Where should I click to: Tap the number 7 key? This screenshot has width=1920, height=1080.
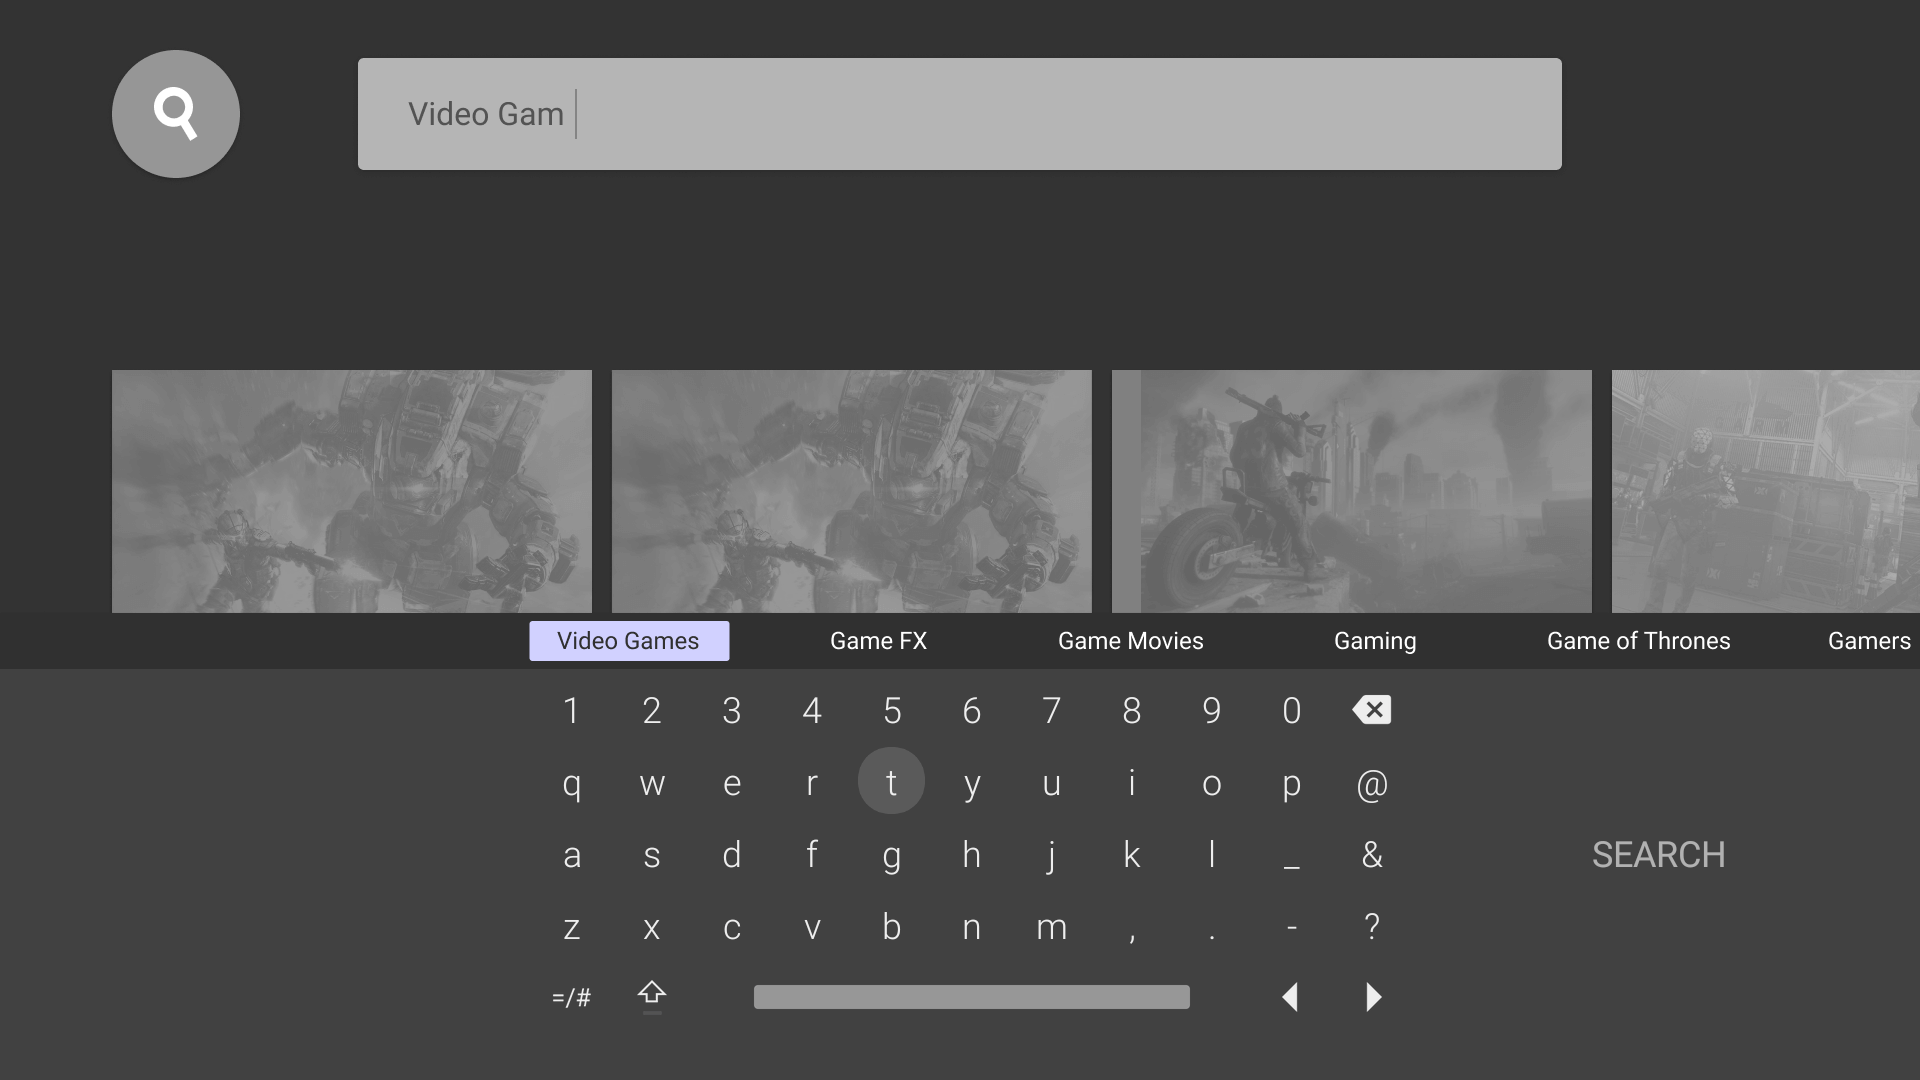(1052, 711)
